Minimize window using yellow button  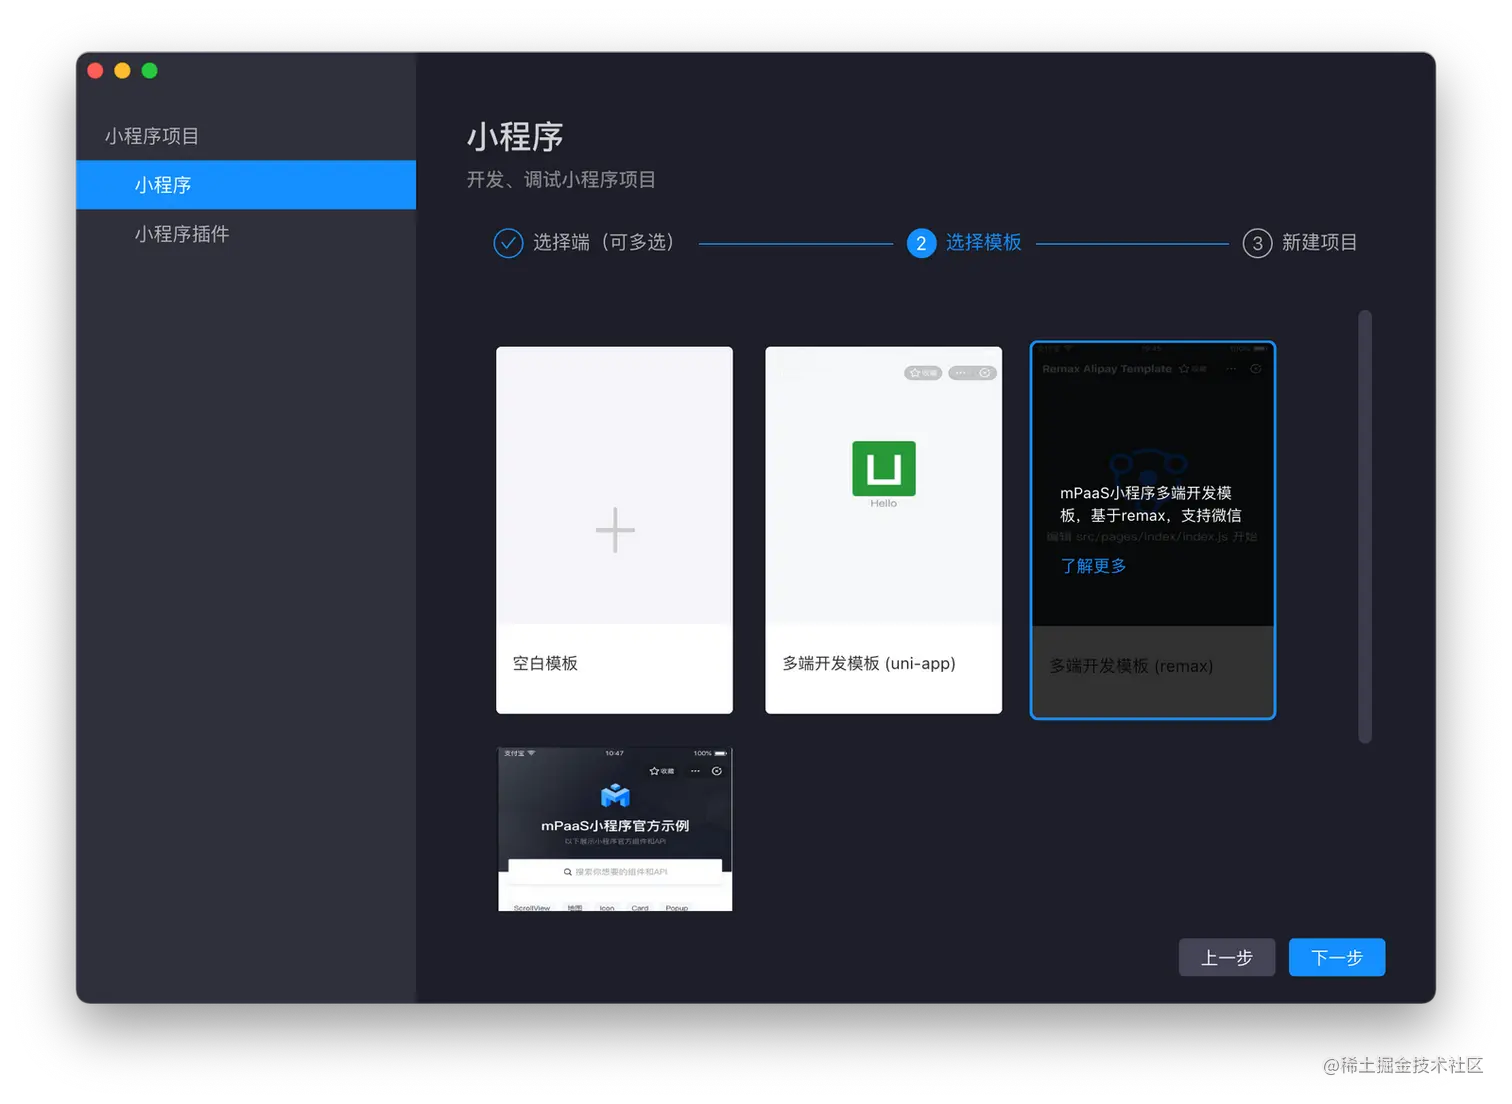(x=122, y=70)
